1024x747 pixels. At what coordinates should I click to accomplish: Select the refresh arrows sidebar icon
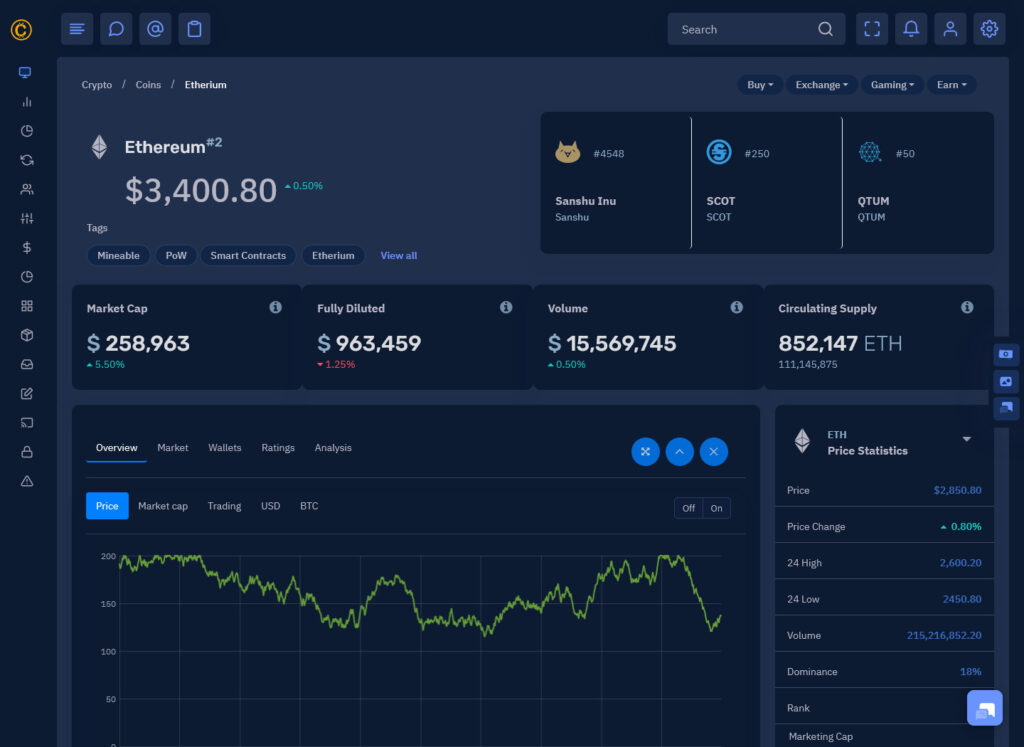click(x=27, y=160)
